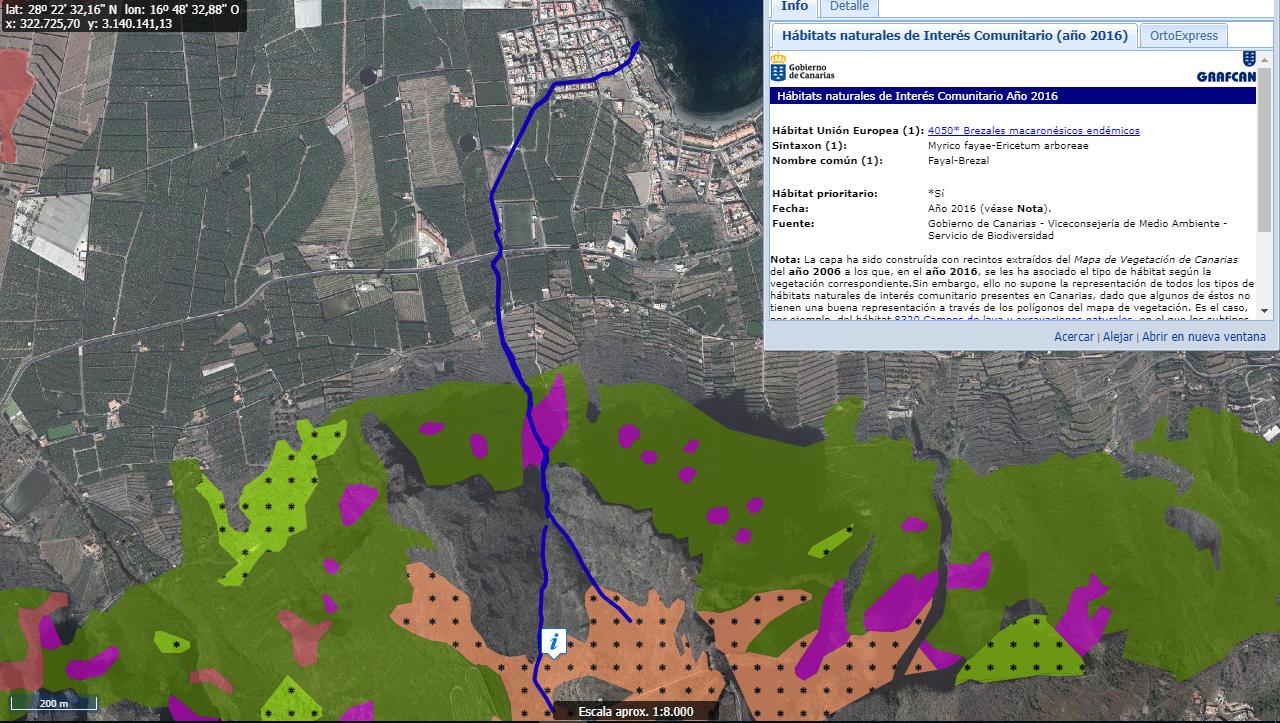Click the Año 2016 (véase Nota) date value
The height and width of the screenshot is (723, 1280).
990,208
